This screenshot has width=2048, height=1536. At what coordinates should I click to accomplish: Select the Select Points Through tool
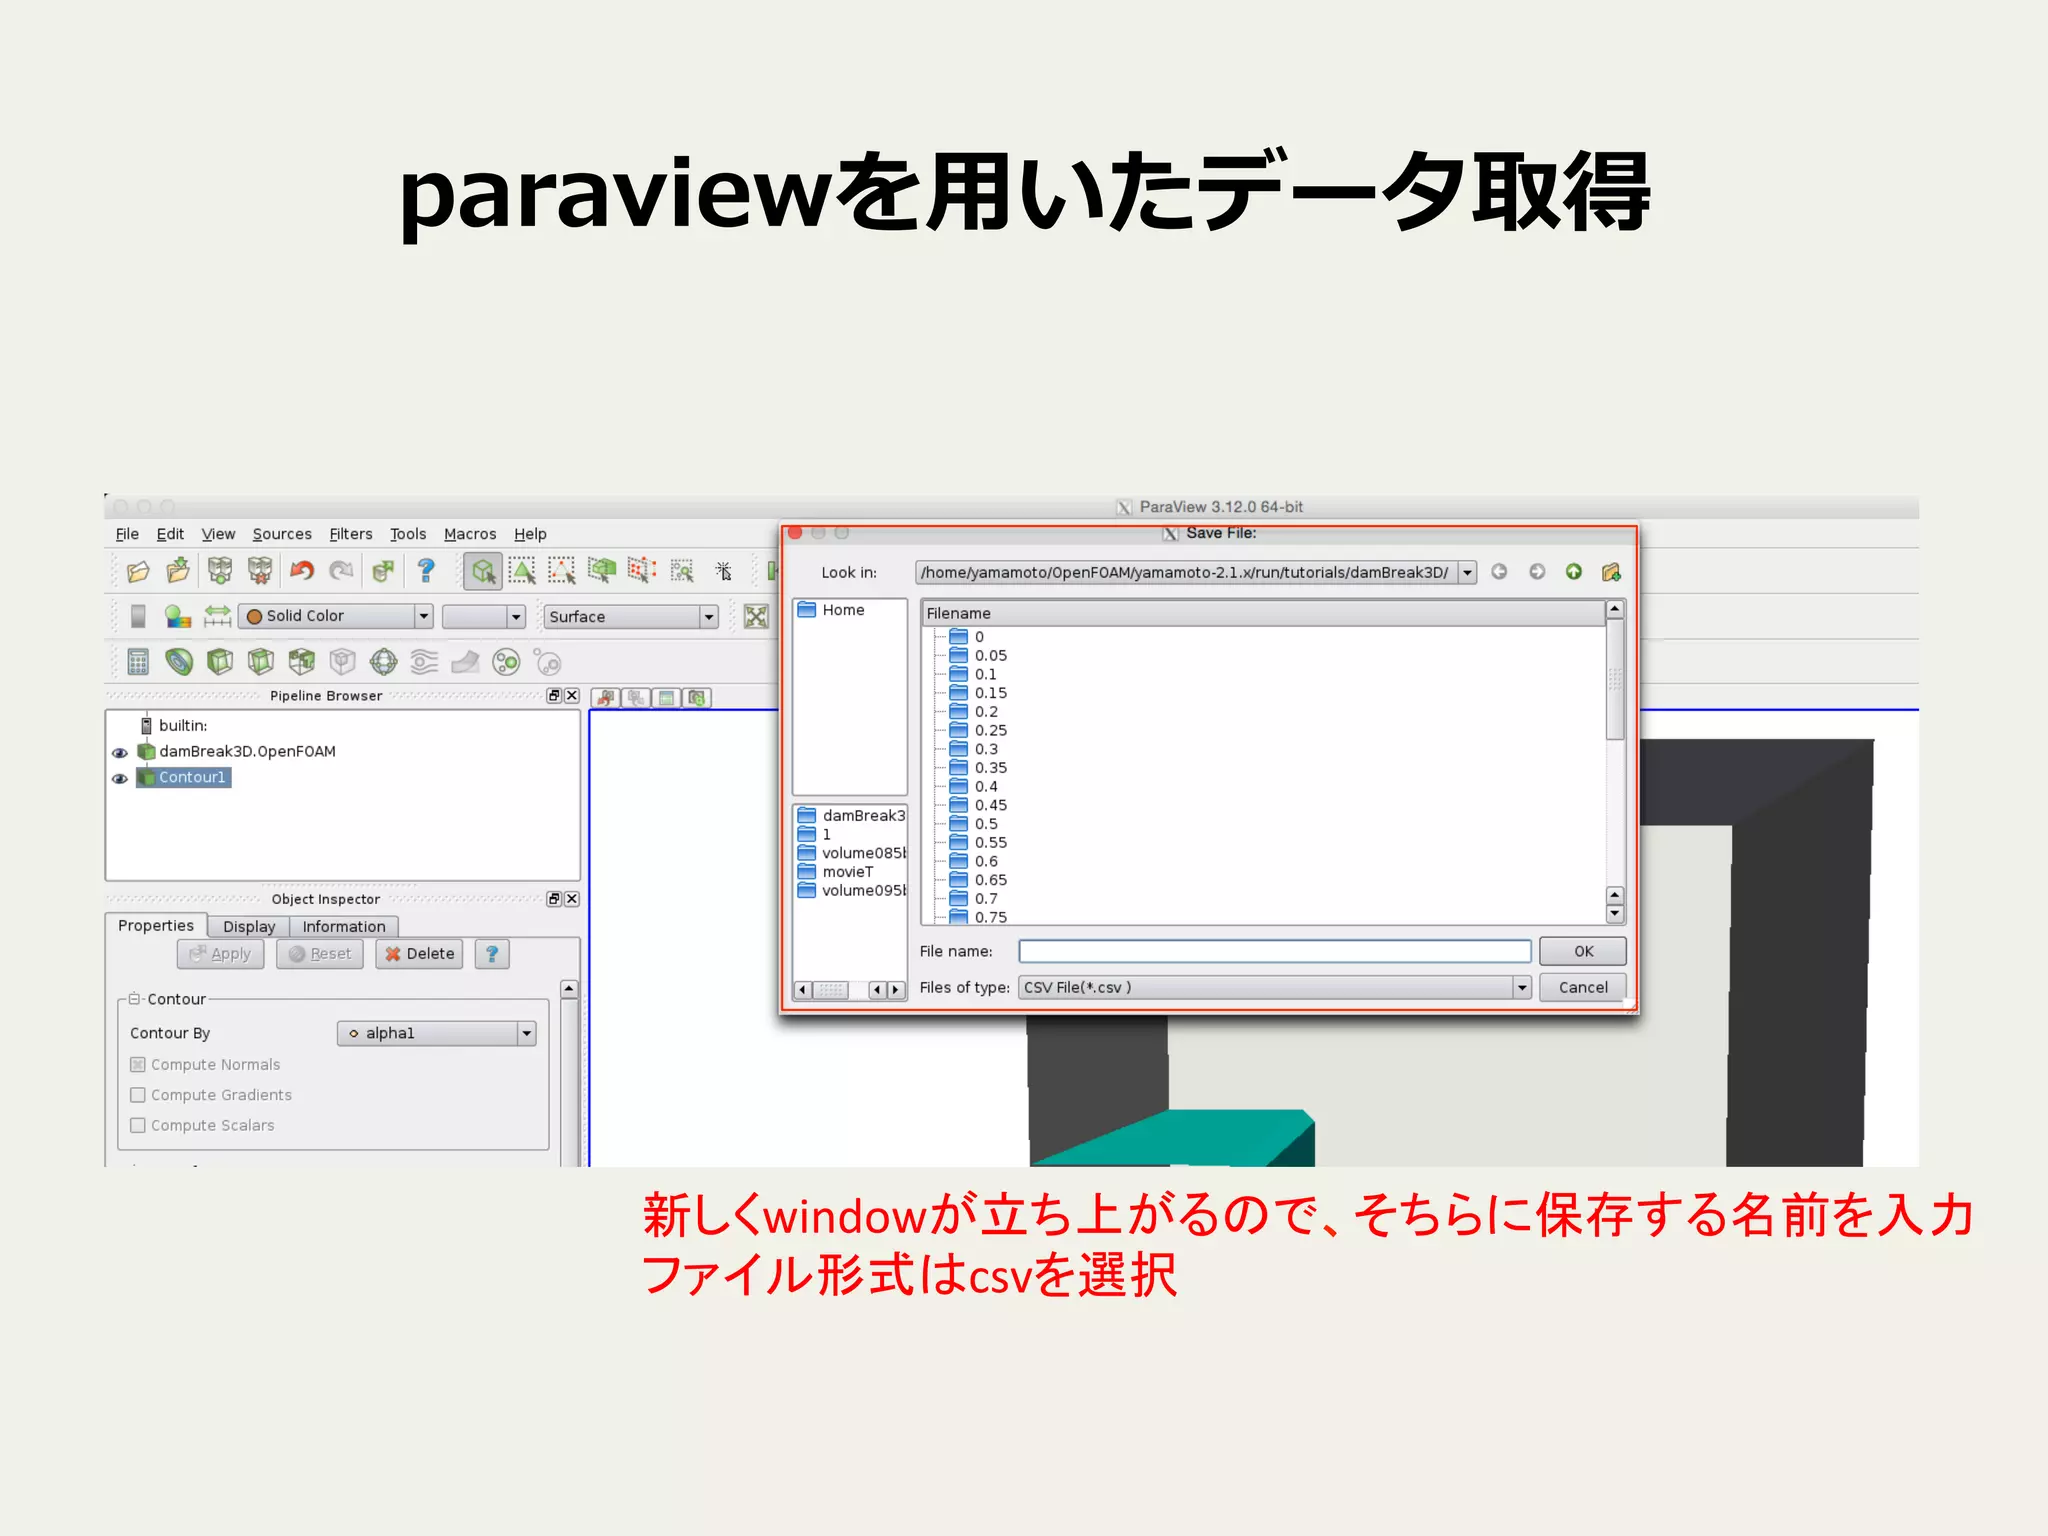pos(642,571)
